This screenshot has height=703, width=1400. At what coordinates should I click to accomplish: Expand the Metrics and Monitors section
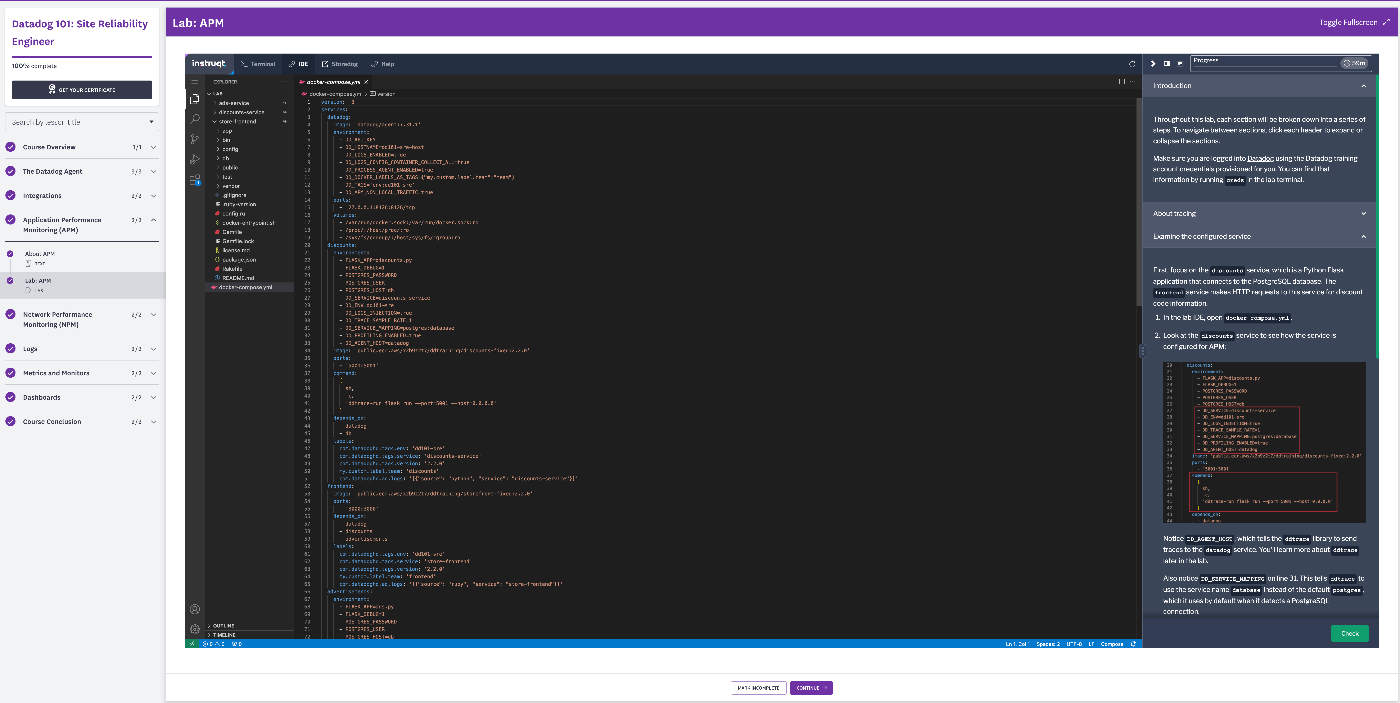pyautogui.click(x=82, y=373)
